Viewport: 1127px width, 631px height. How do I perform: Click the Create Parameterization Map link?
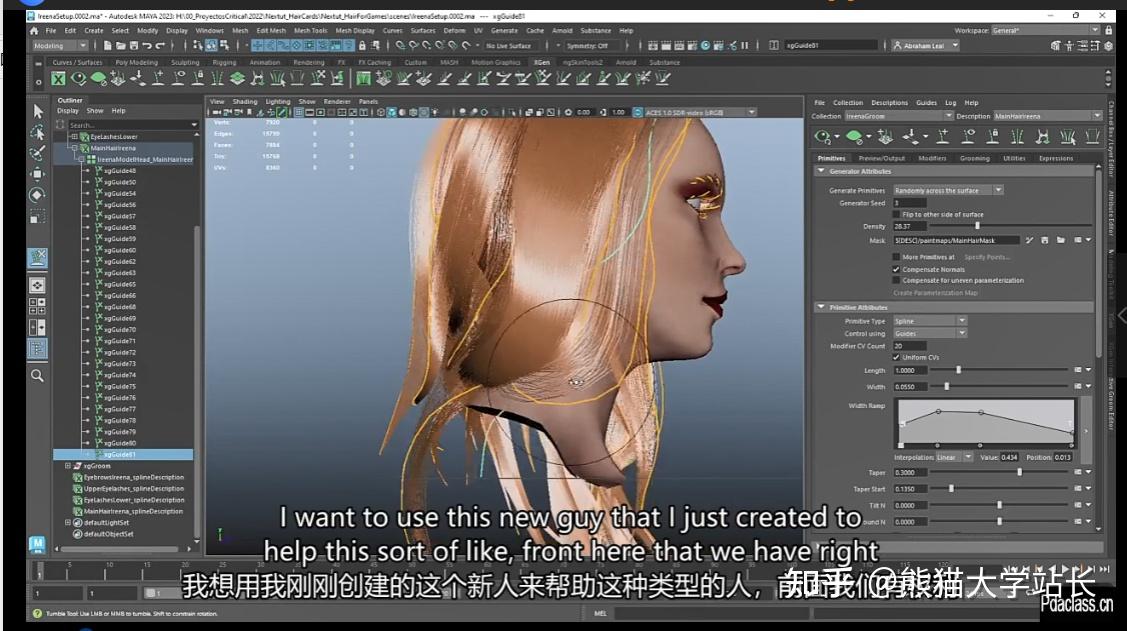(x=936, y=293)
